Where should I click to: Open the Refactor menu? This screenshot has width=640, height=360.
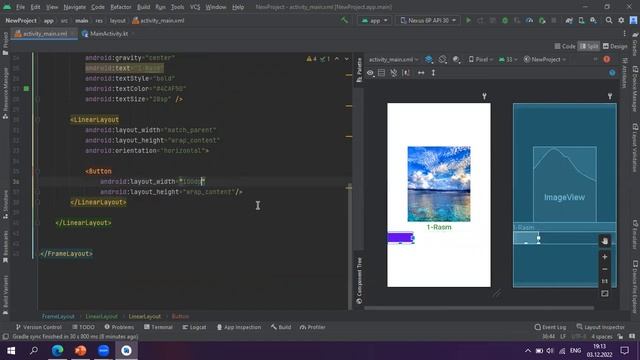coord(121,7)
